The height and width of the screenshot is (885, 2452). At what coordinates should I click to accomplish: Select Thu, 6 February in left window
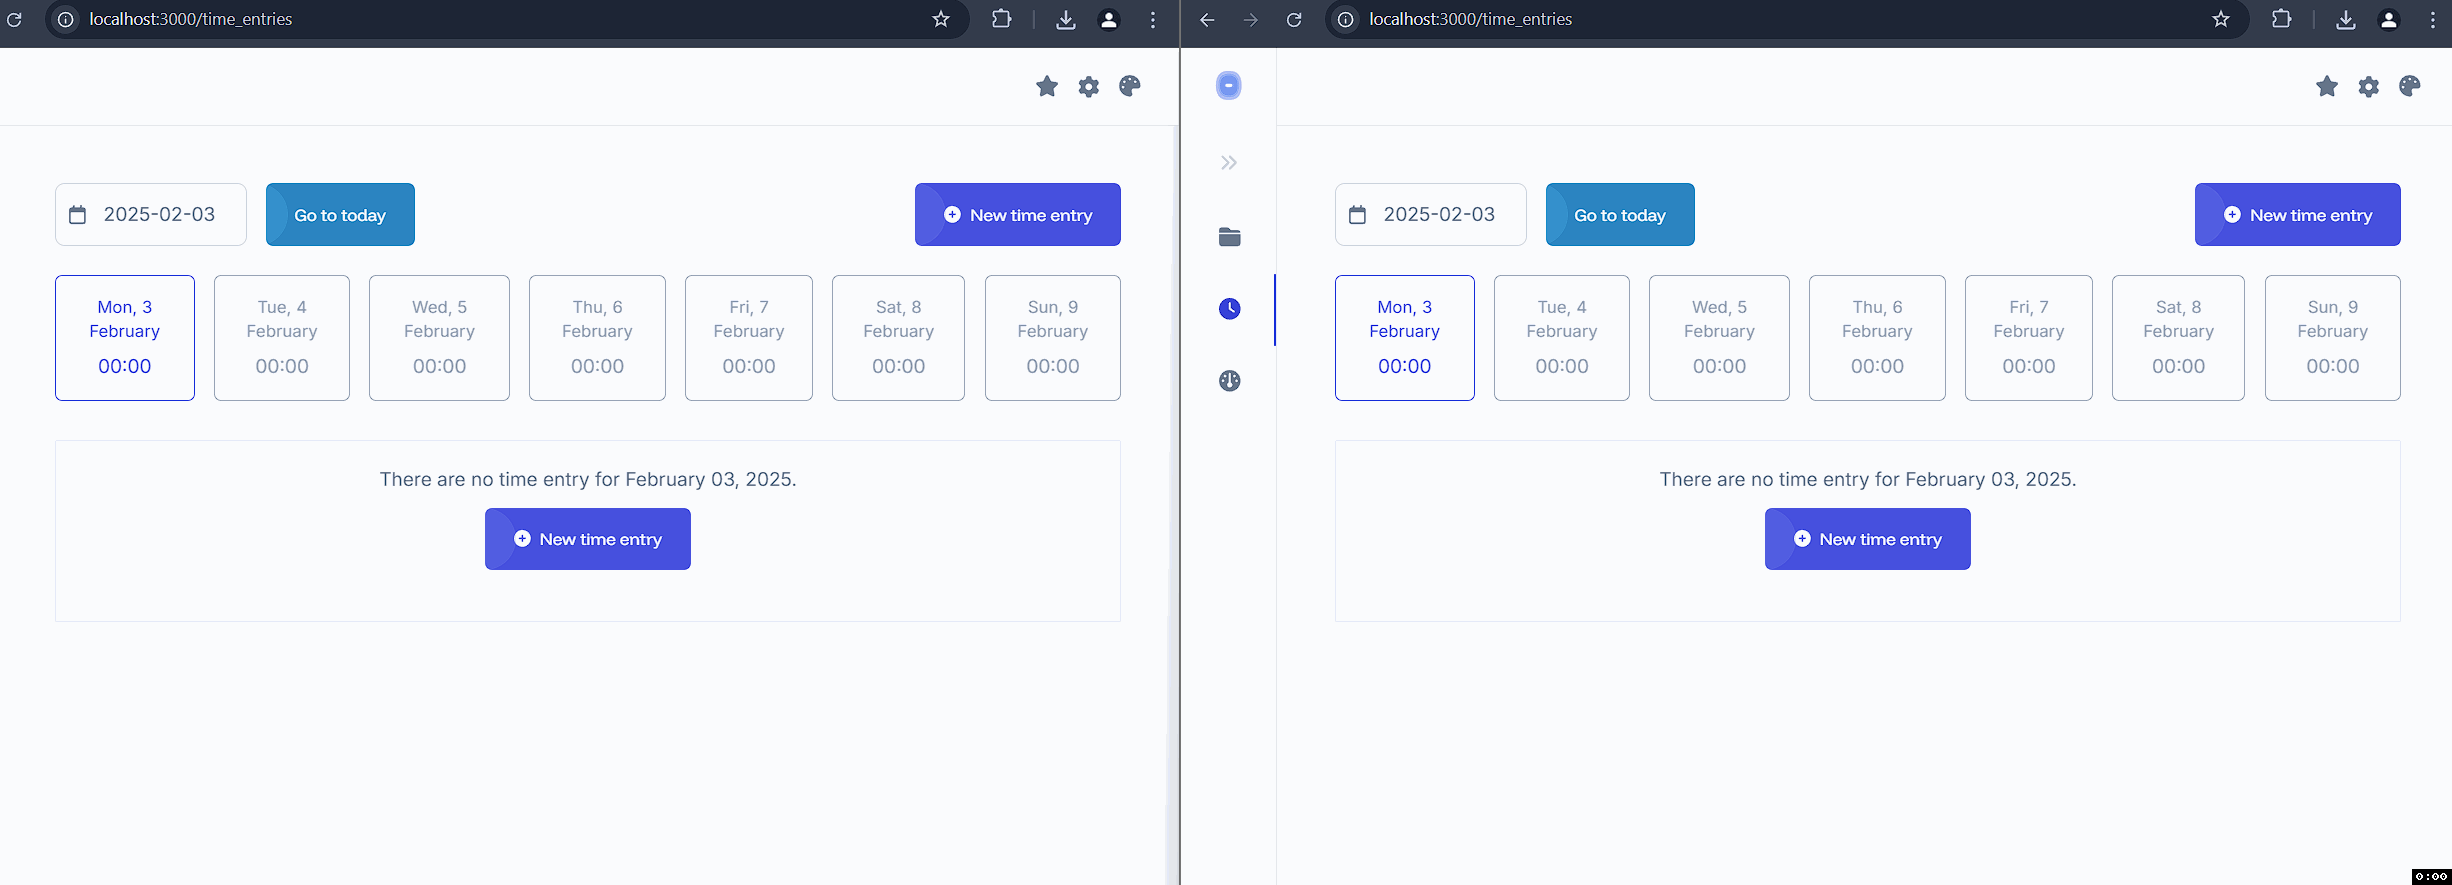[x=597, y=338]
